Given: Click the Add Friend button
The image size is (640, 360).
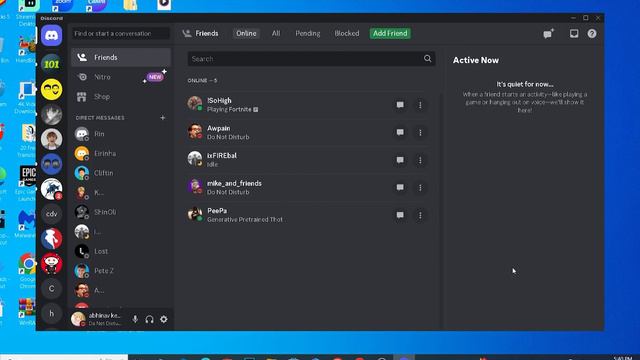Looking at the screenshot, I should pos(390,33).
